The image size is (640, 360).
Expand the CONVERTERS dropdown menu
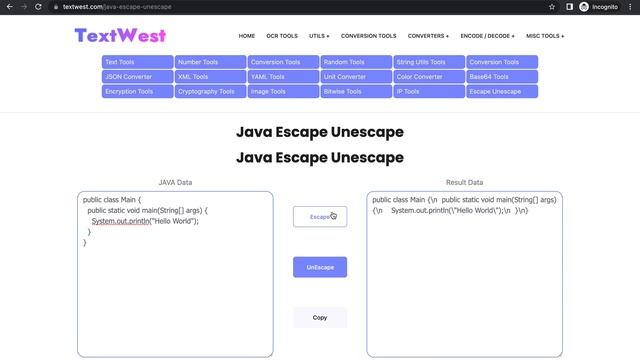pyautogui.click(x=428, y=36)
